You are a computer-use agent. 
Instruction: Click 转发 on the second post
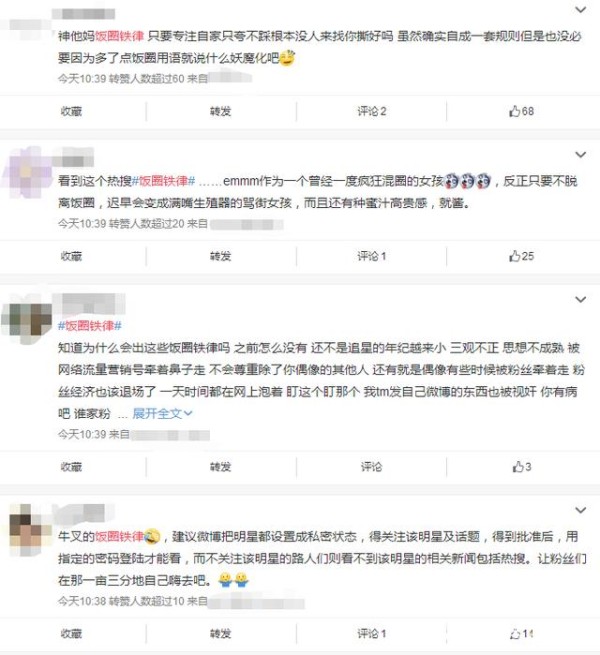click(x=221, y=256)
